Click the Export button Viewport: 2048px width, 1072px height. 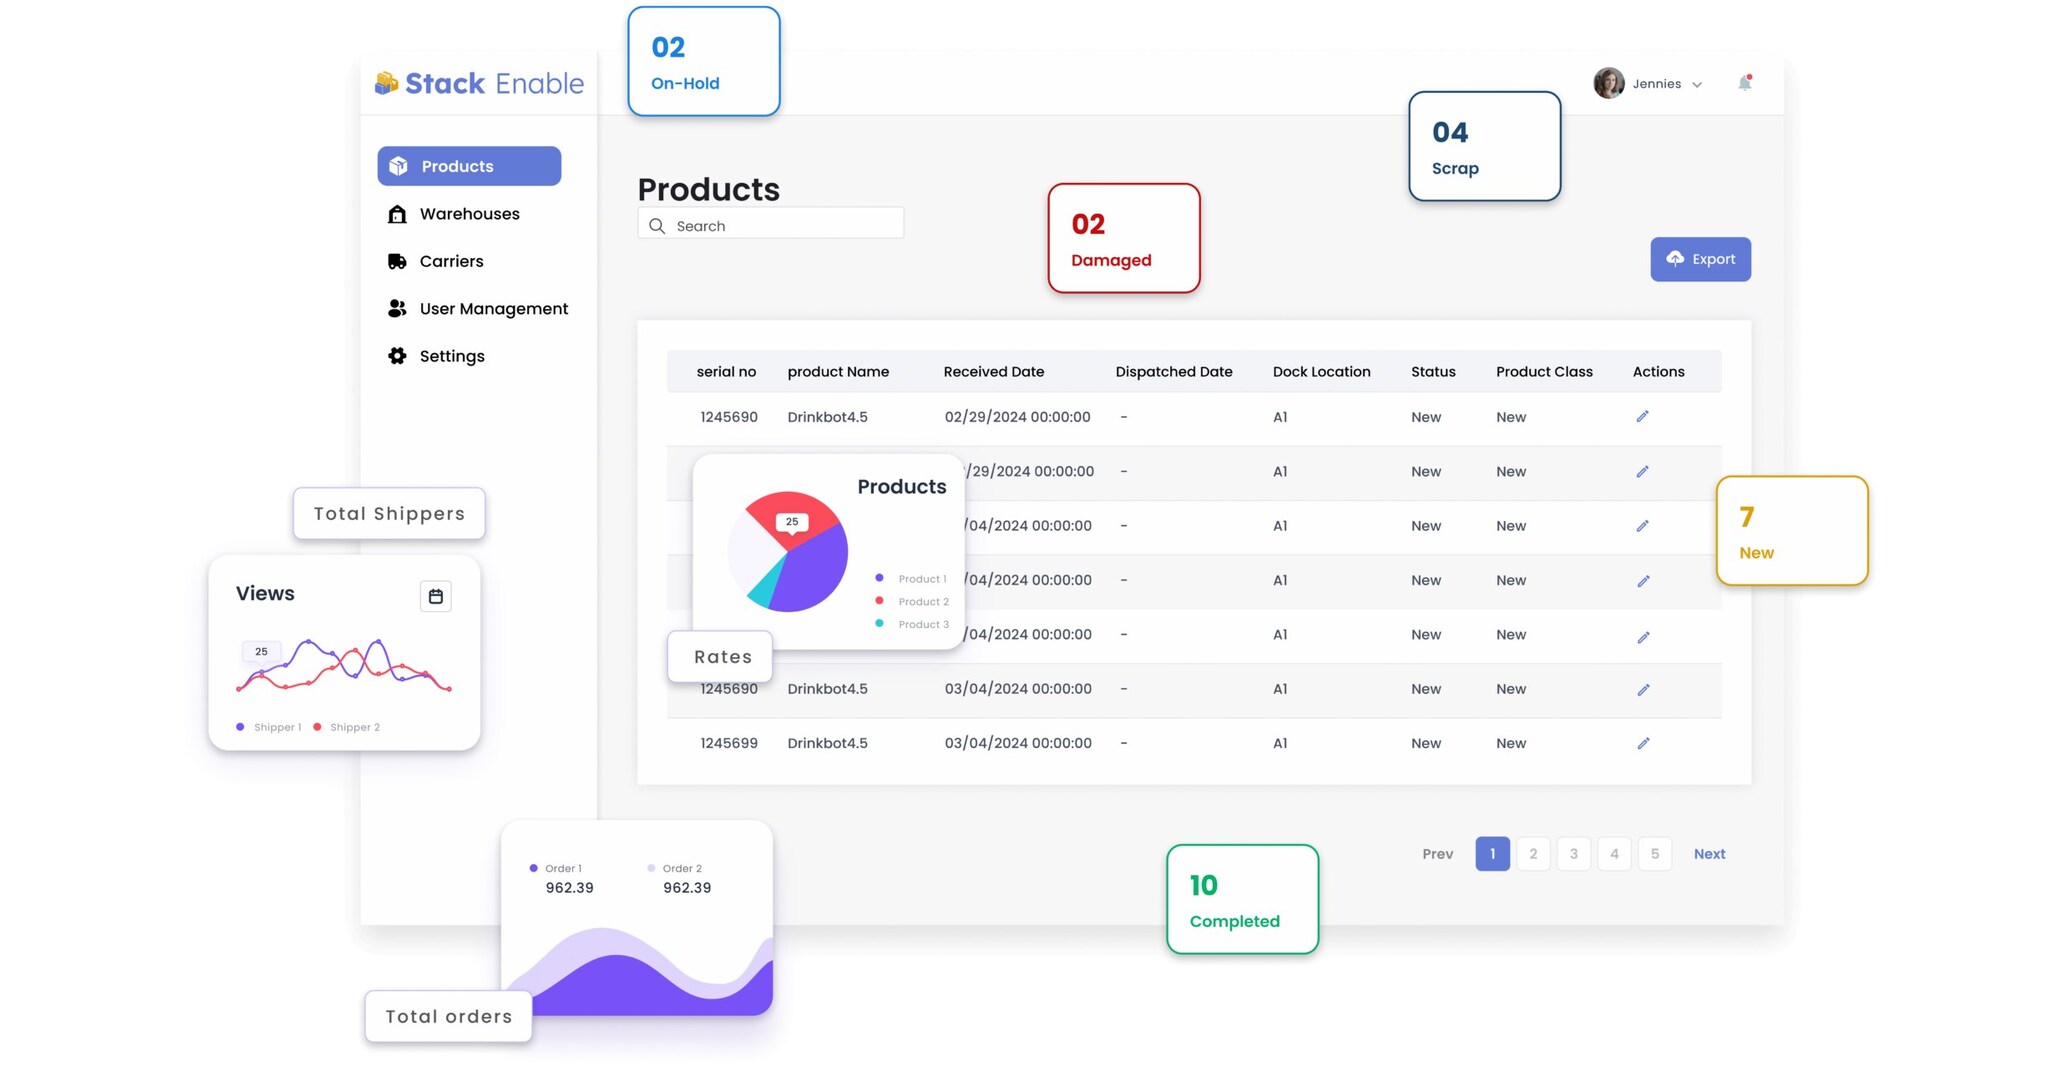[1700, 259]
